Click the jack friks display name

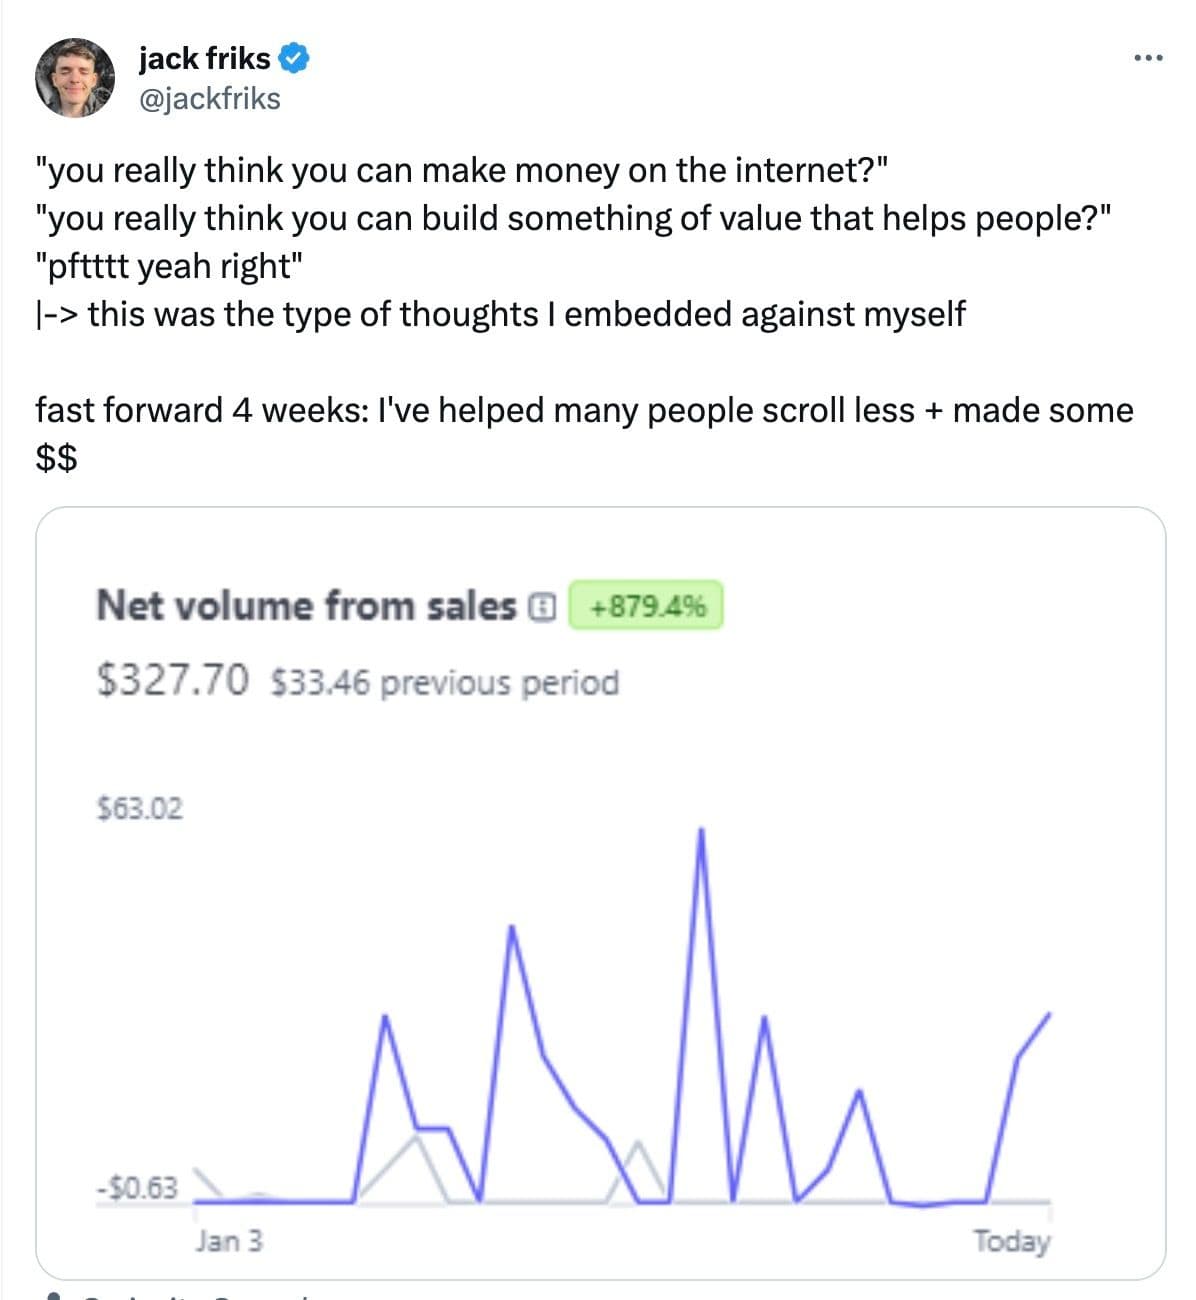click(x=205, y=59)
